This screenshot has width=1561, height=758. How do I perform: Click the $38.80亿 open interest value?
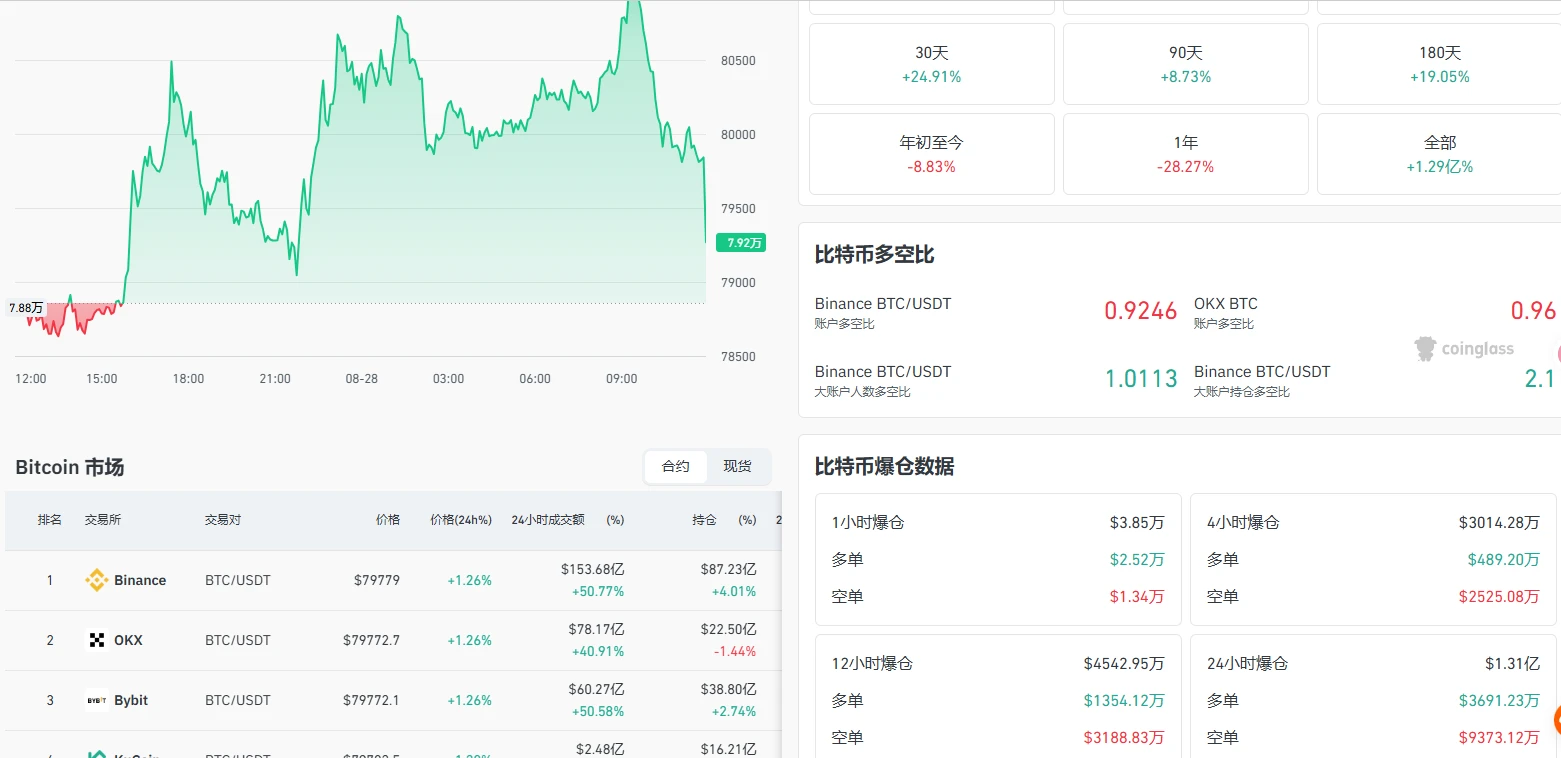[x=728, y=689]
